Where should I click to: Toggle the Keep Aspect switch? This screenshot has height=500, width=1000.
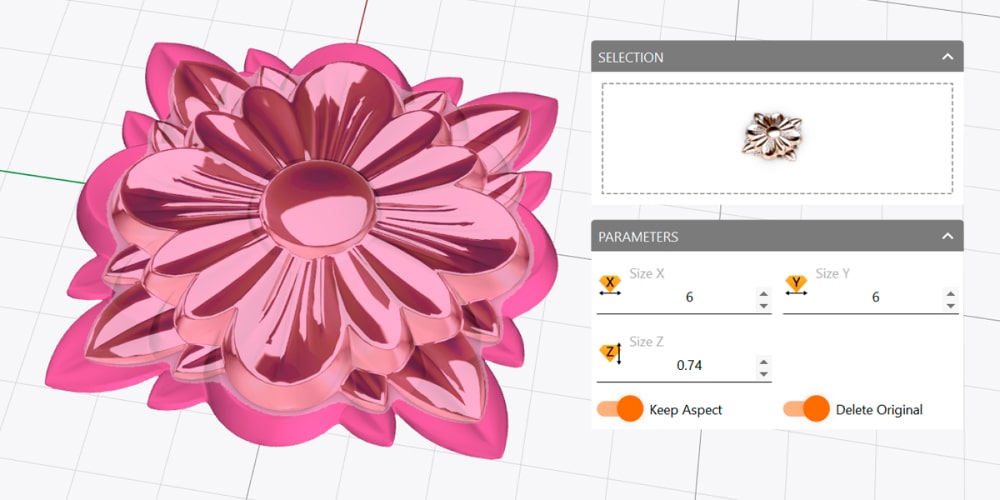click(618, 409)
